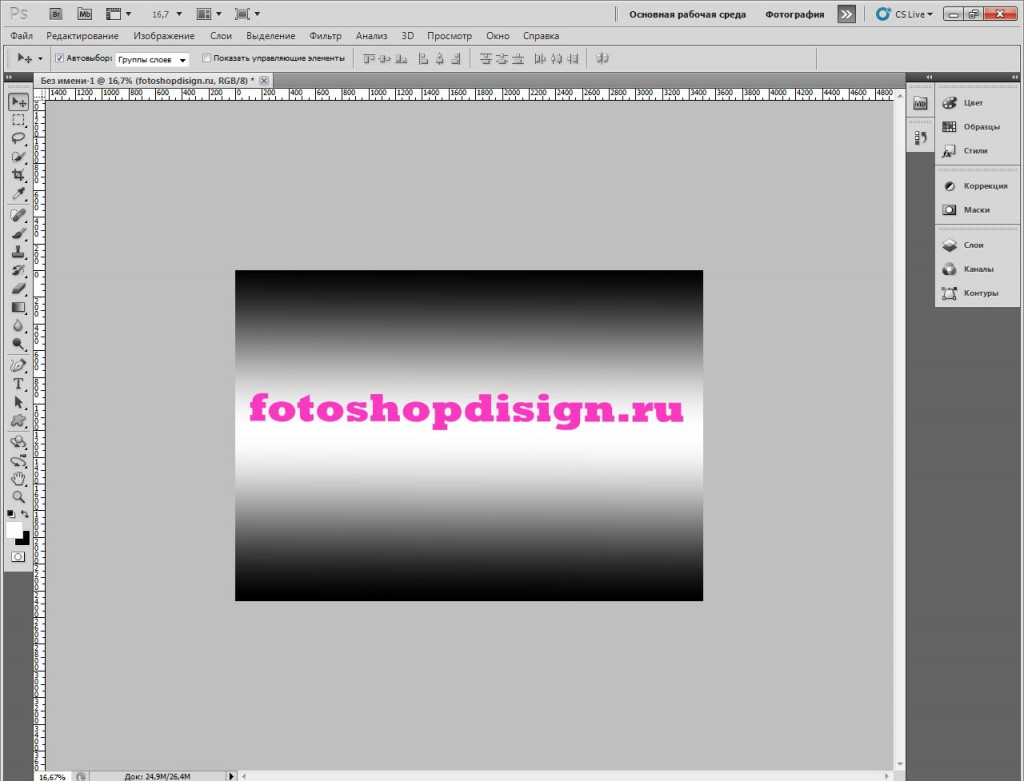Open the Файл menu
This screenshot has width=1024, height=781.
pos(22,36)
